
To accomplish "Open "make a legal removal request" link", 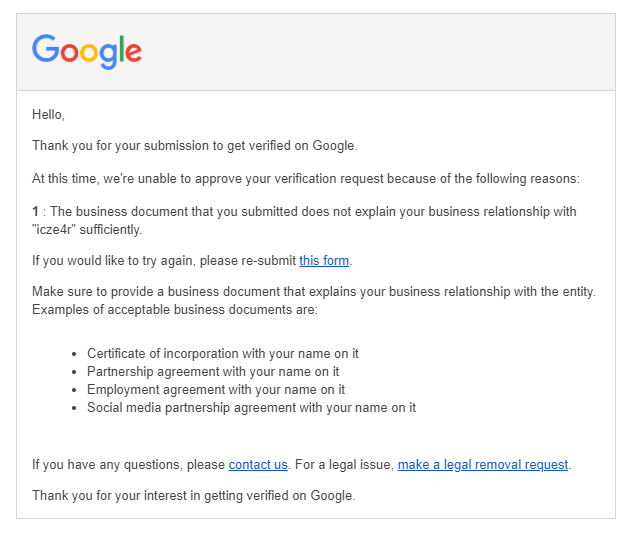I will point(483,465).
